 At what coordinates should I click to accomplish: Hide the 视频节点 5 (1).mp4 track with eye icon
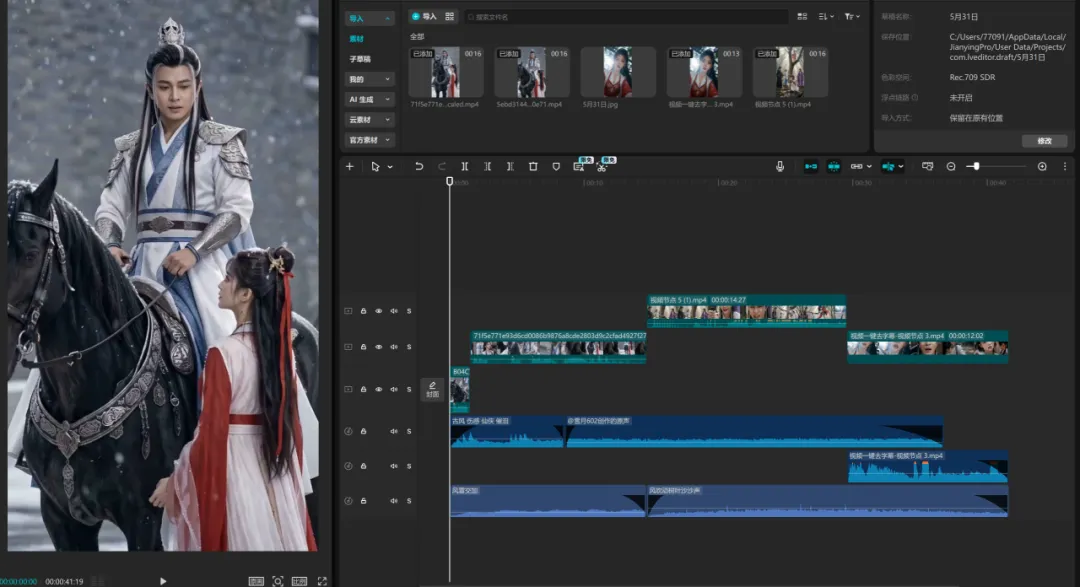(378, 311)
